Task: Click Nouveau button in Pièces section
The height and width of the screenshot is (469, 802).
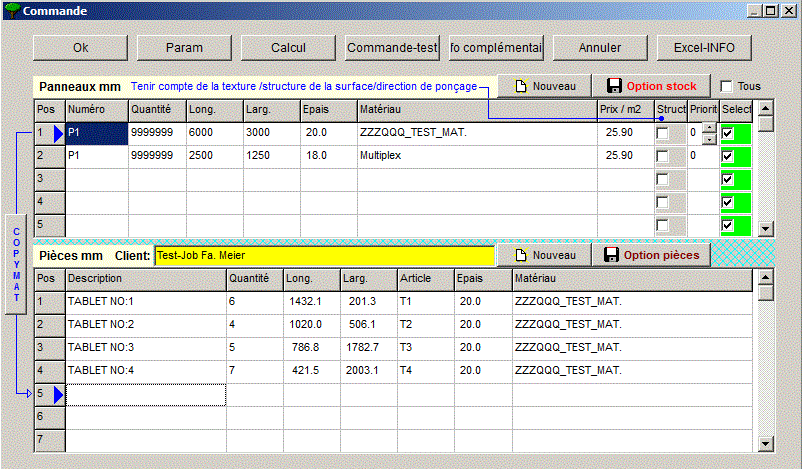Action: (545, 255)
